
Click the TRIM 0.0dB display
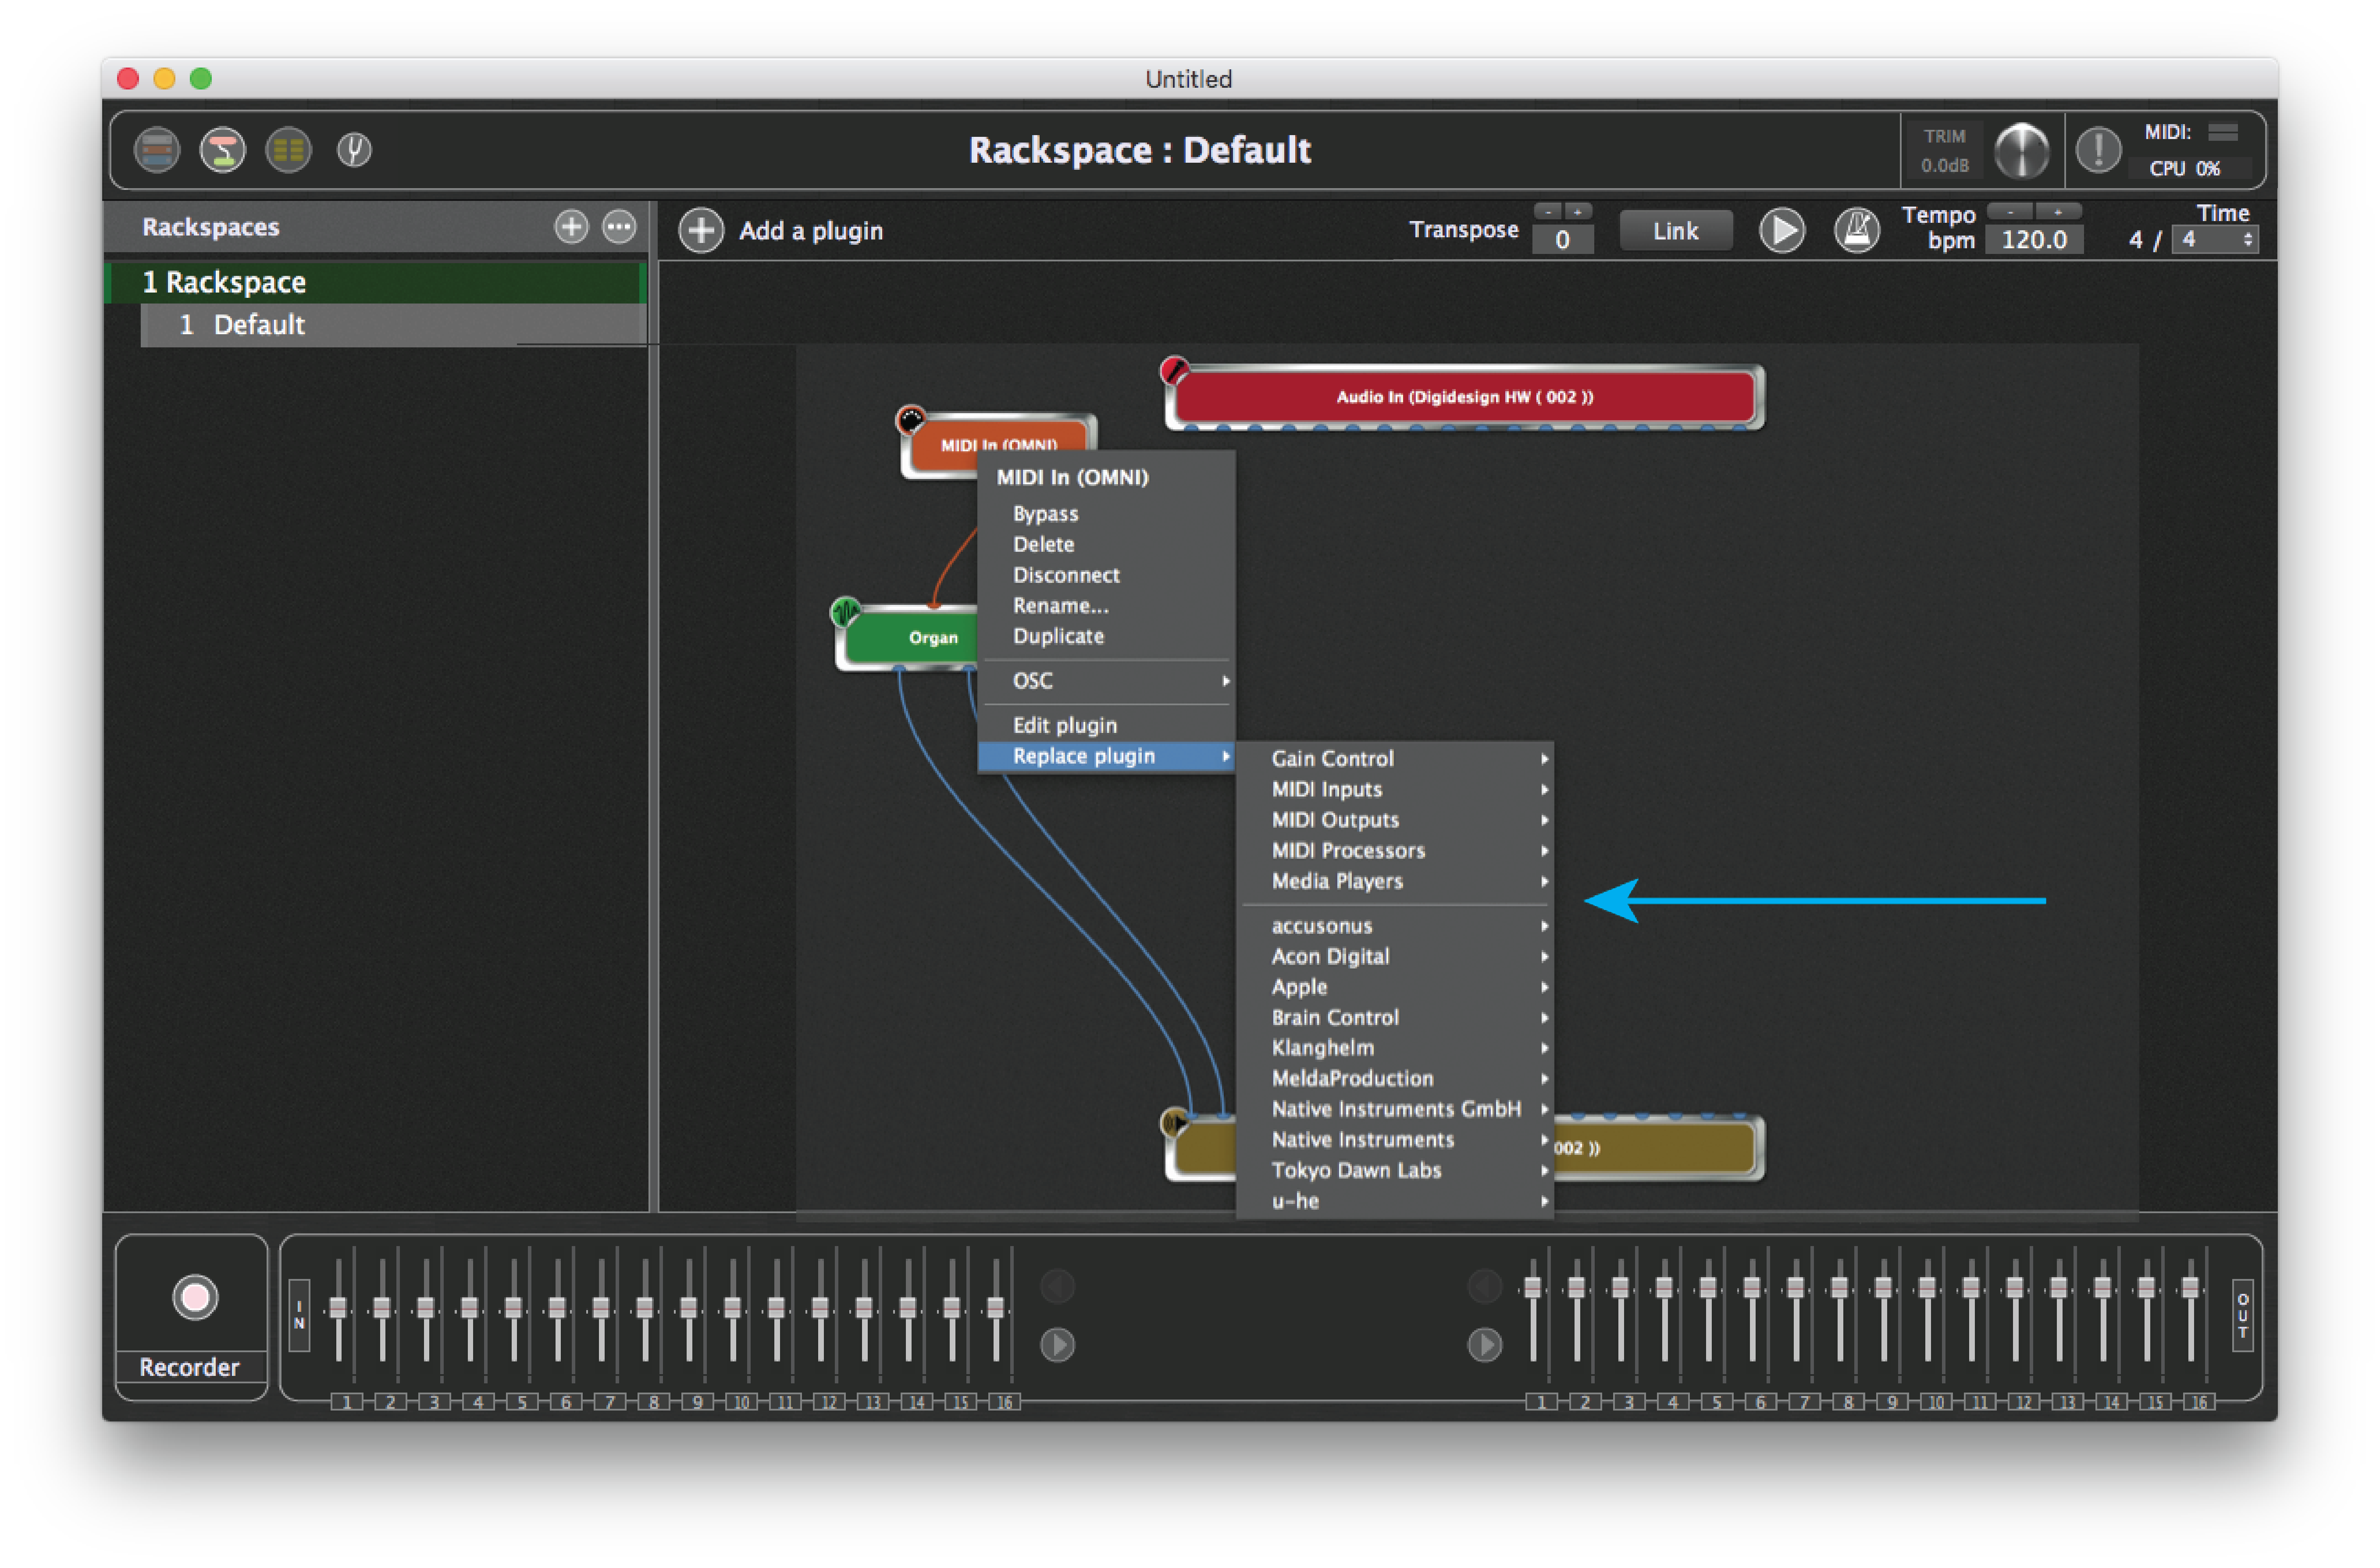[x=1944, y=150]
